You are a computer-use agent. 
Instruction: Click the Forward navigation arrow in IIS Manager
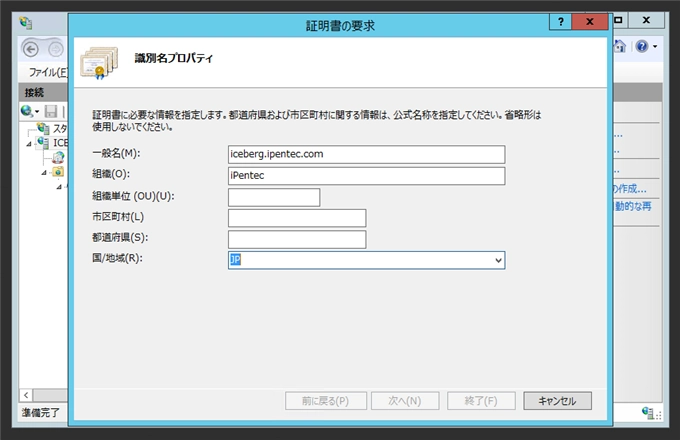56,50
